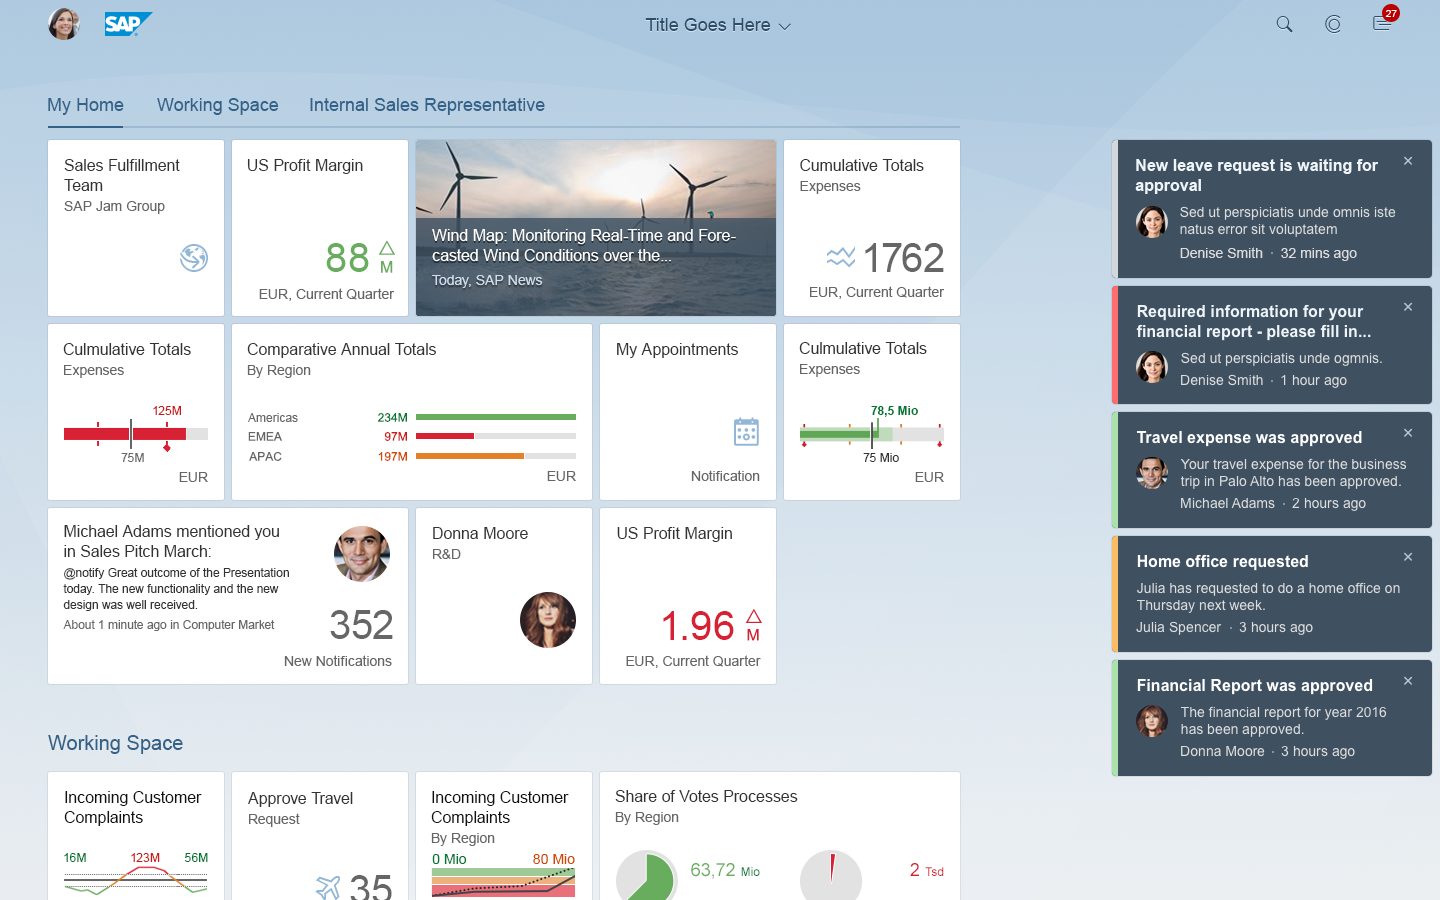
Task: Open the notifications icon with badge 27
Action: coord(1382,24)
